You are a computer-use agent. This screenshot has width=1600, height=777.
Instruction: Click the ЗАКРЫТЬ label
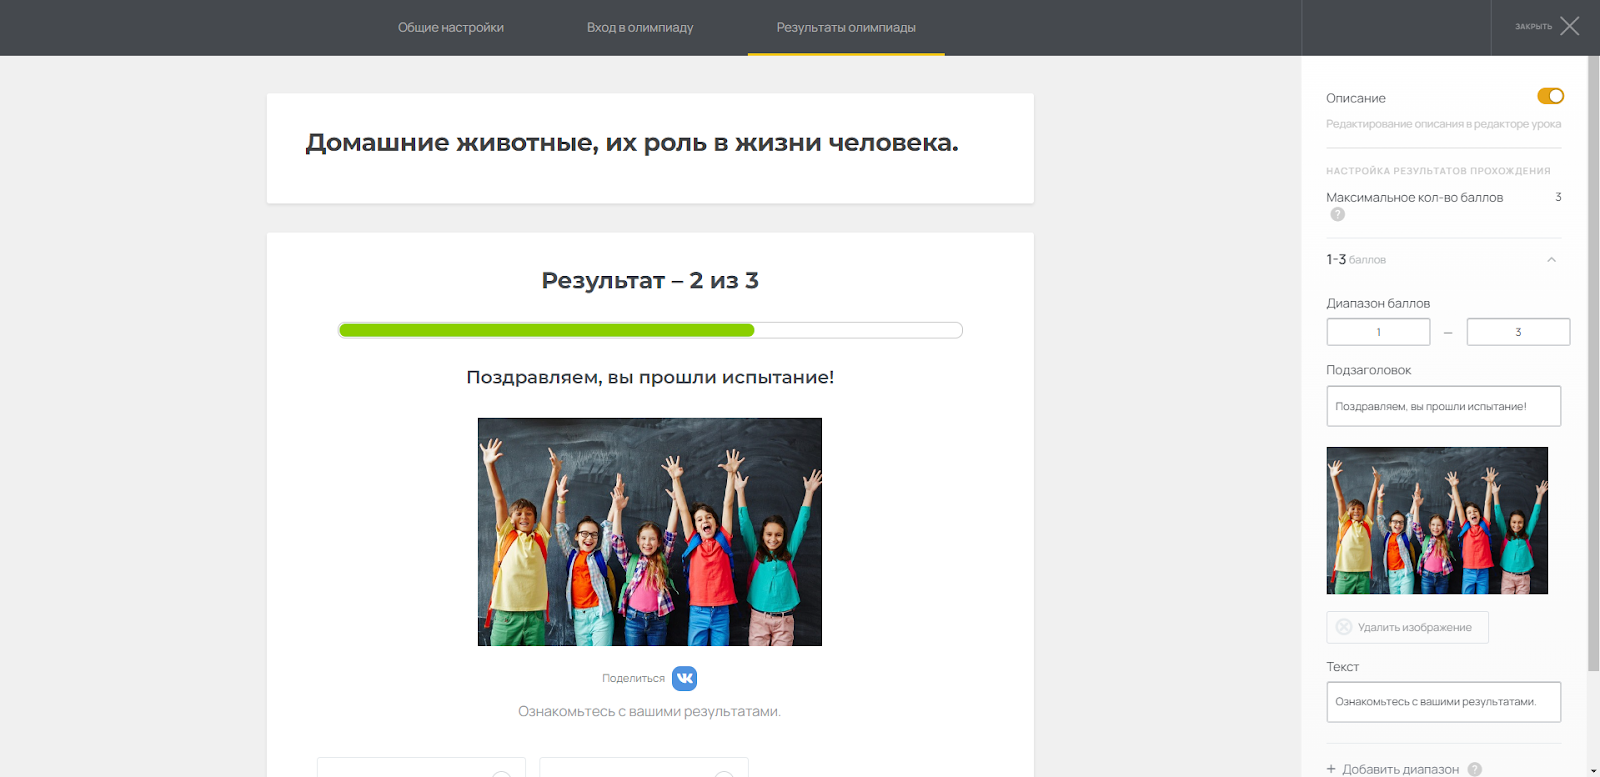coord(1533,27)
